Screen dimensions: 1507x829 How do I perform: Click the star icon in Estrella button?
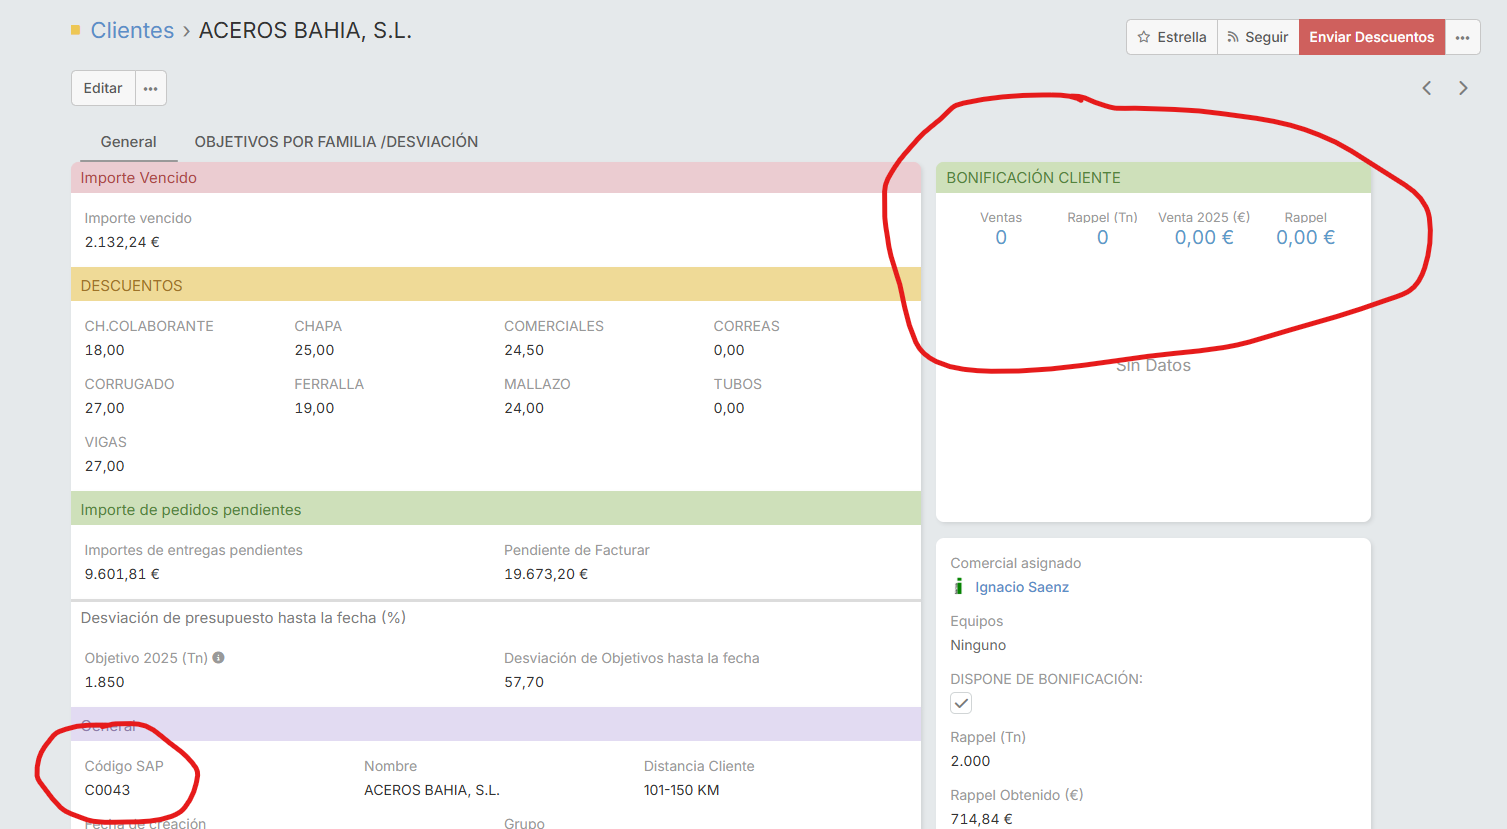[x=1143, y=37]
